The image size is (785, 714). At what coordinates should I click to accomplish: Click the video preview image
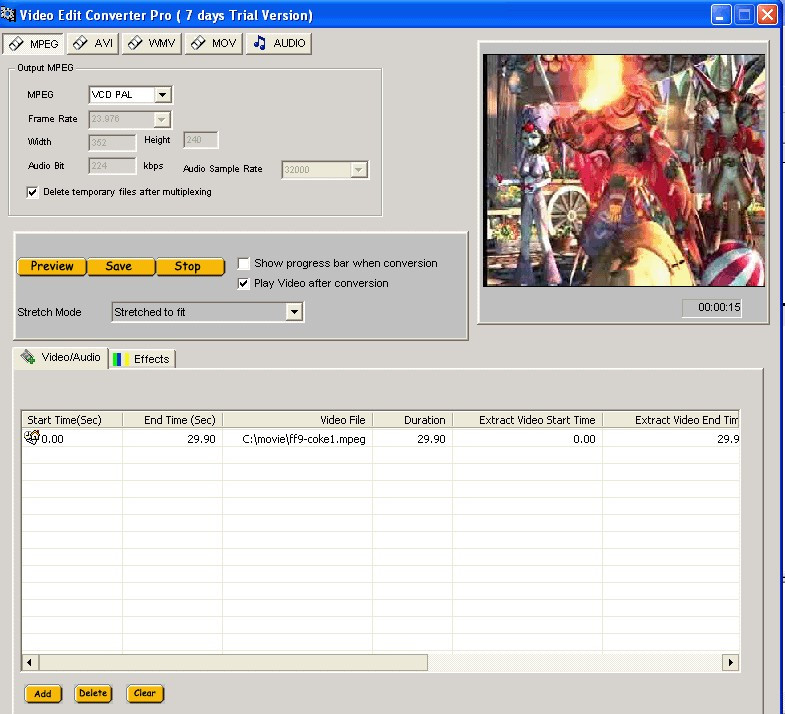(x=624, y=170)
